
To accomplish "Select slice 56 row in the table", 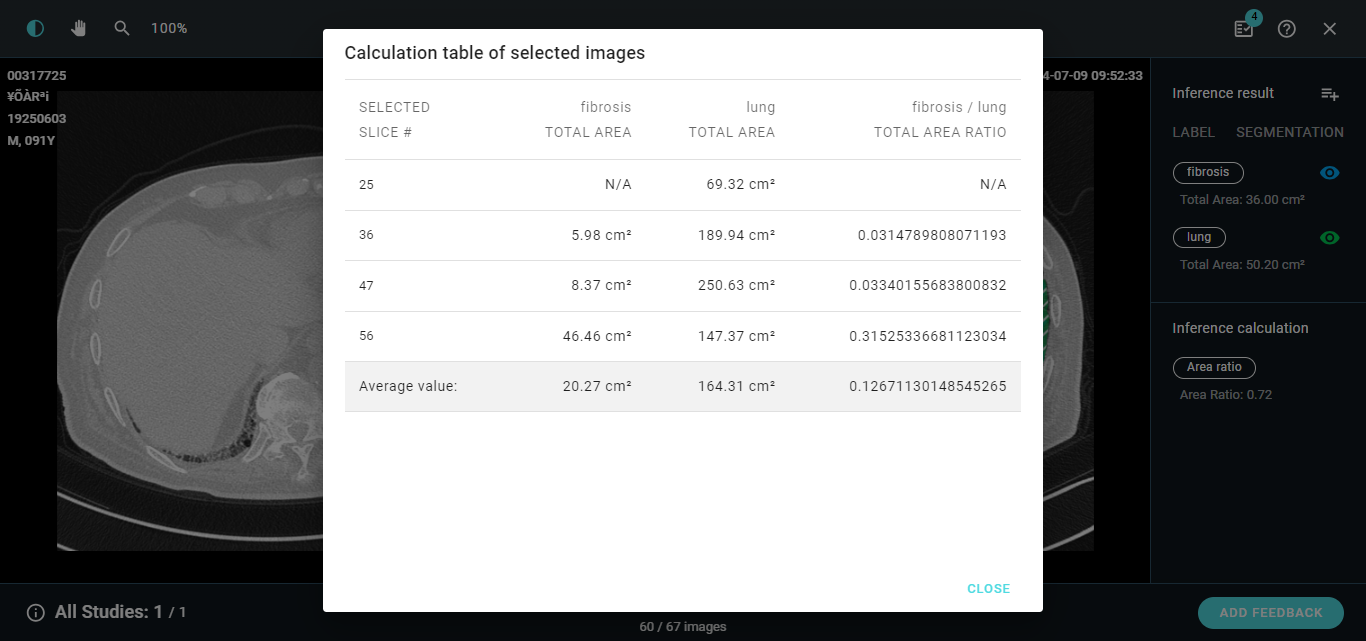I will coord(682,336).
